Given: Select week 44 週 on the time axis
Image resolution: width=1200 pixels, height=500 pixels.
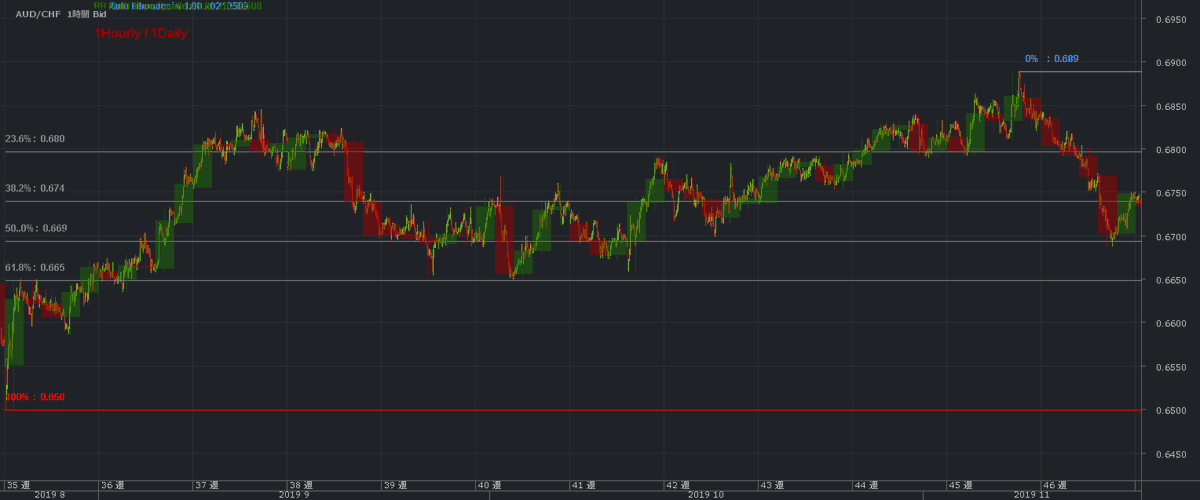Looking at the screenshot, I should click(x=865, y=485).
